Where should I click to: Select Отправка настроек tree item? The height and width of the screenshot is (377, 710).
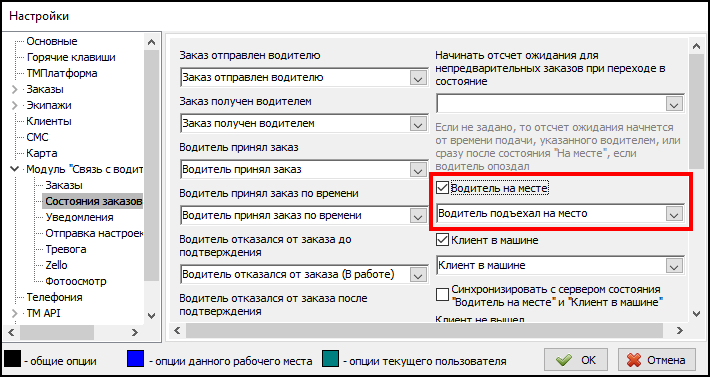tap(94, 234)
